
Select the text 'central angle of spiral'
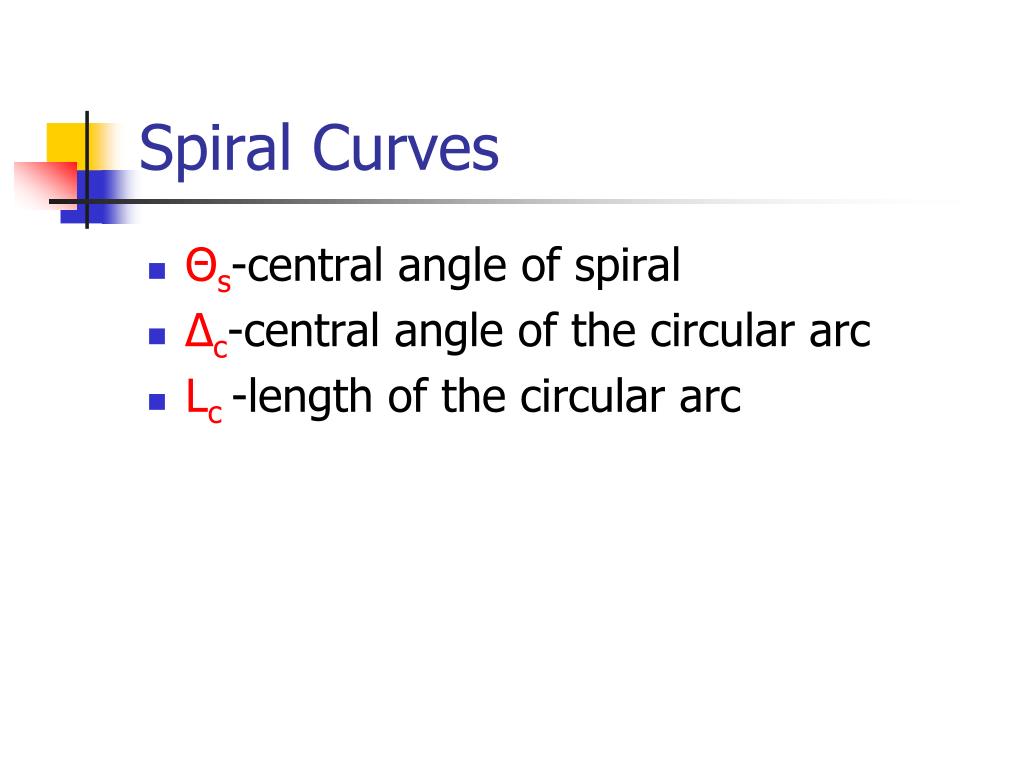coord(464,267)
